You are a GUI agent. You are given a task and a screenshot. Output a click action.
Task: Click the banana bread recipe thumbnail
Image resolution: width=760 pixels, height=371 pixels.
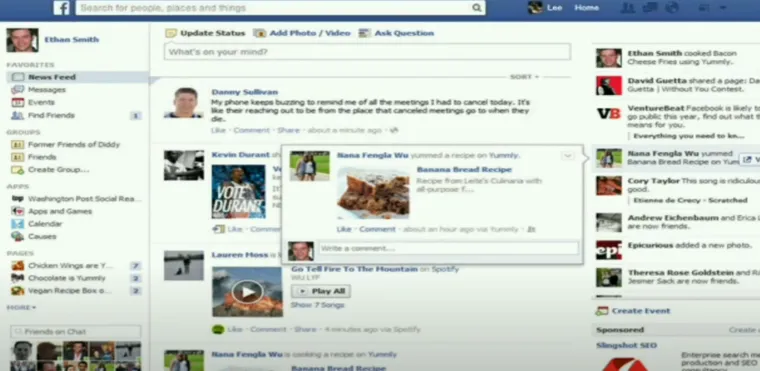click(x=373, y=193)
